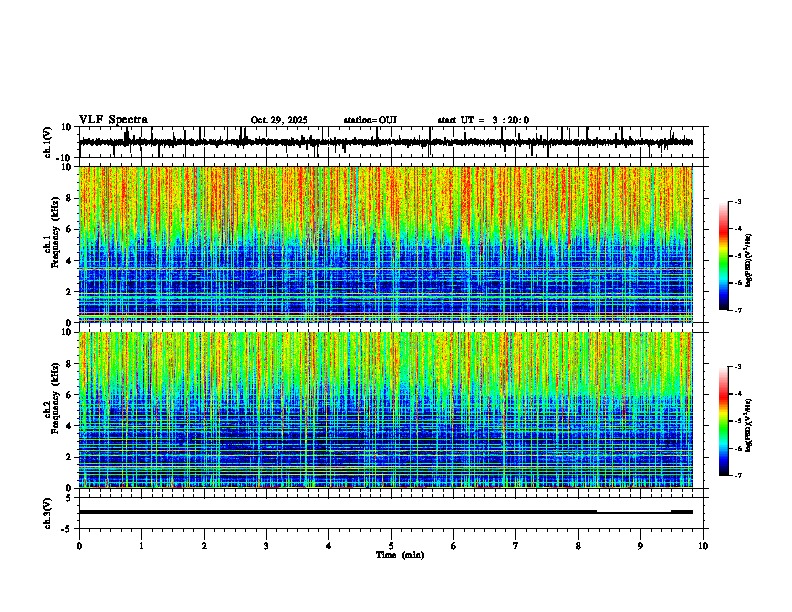Click the 'start UT = 3 :20: 0' text
Screen dimensions: 792x612
click(x=483, y=120)
